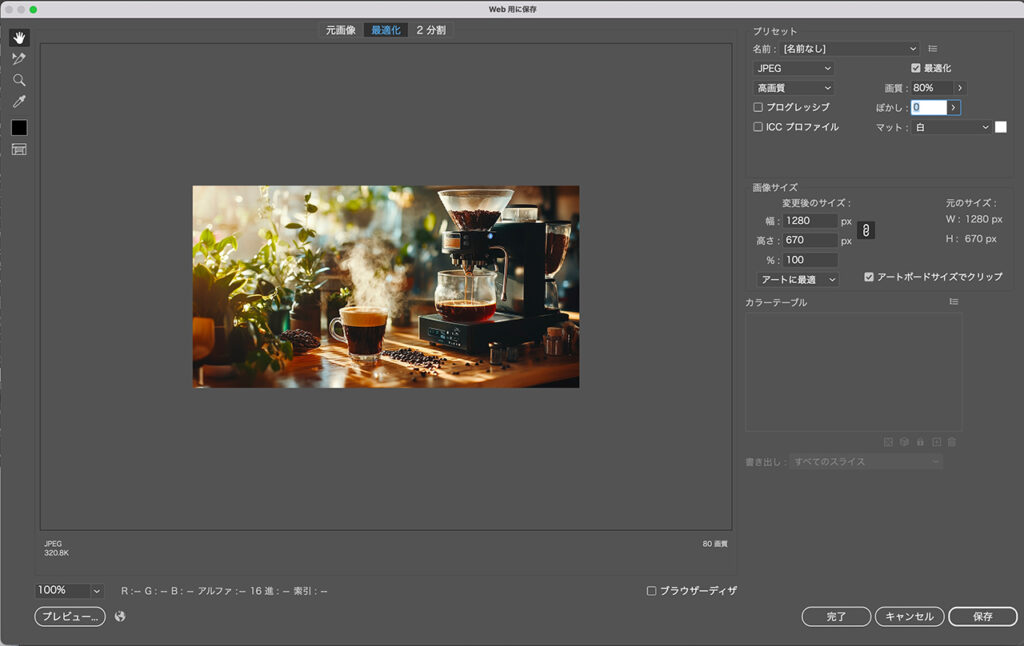Click the green window zoom button
Image resolution: width=1024 pixels, height=646 pixels.
33,9
